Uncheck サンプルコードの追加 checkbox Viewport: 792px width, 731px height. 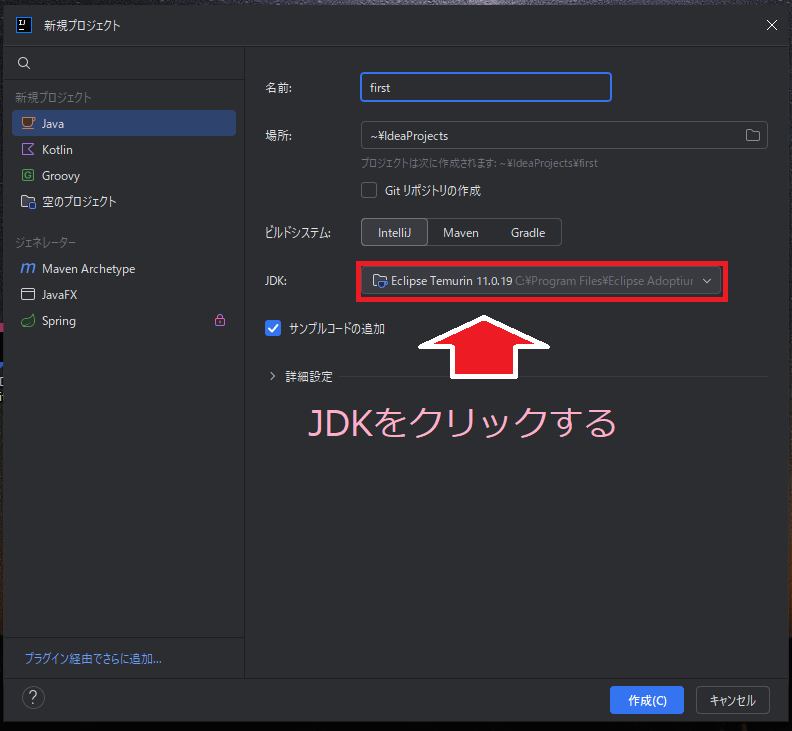273,328
